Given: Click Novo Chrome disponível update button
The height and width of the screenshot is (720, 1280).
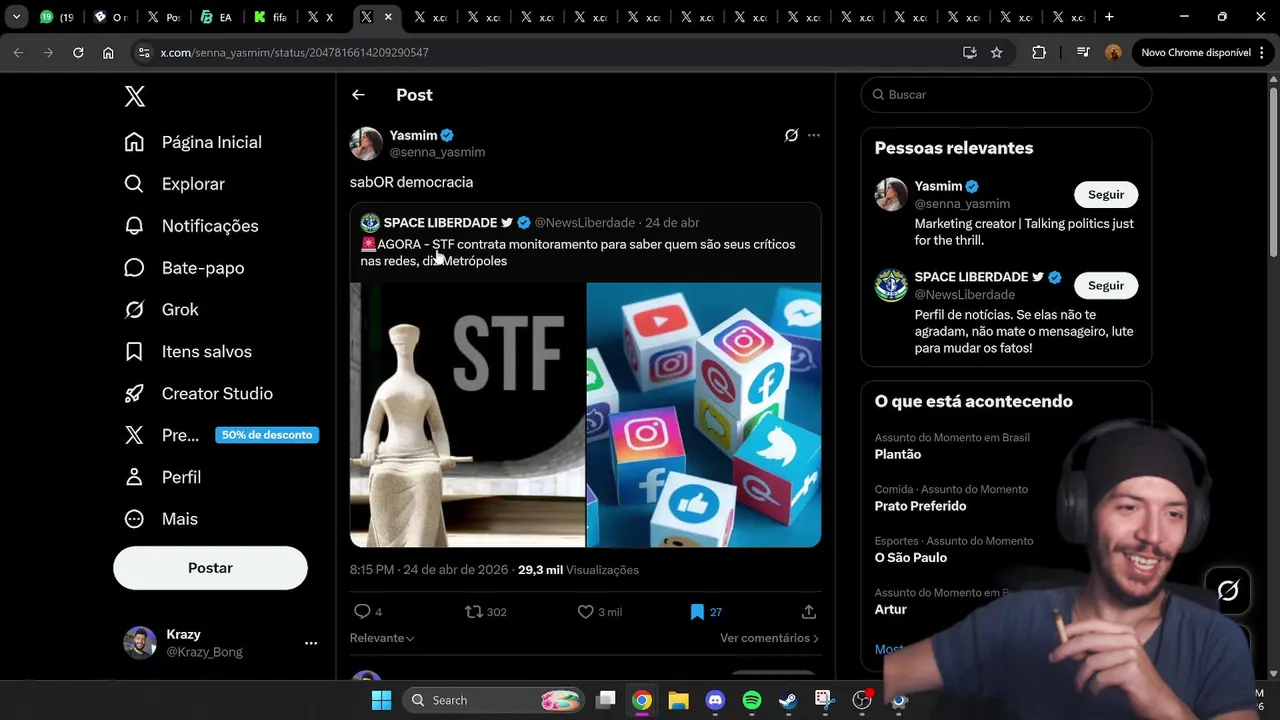Looking at the screenshot, I should (1203, 52).
